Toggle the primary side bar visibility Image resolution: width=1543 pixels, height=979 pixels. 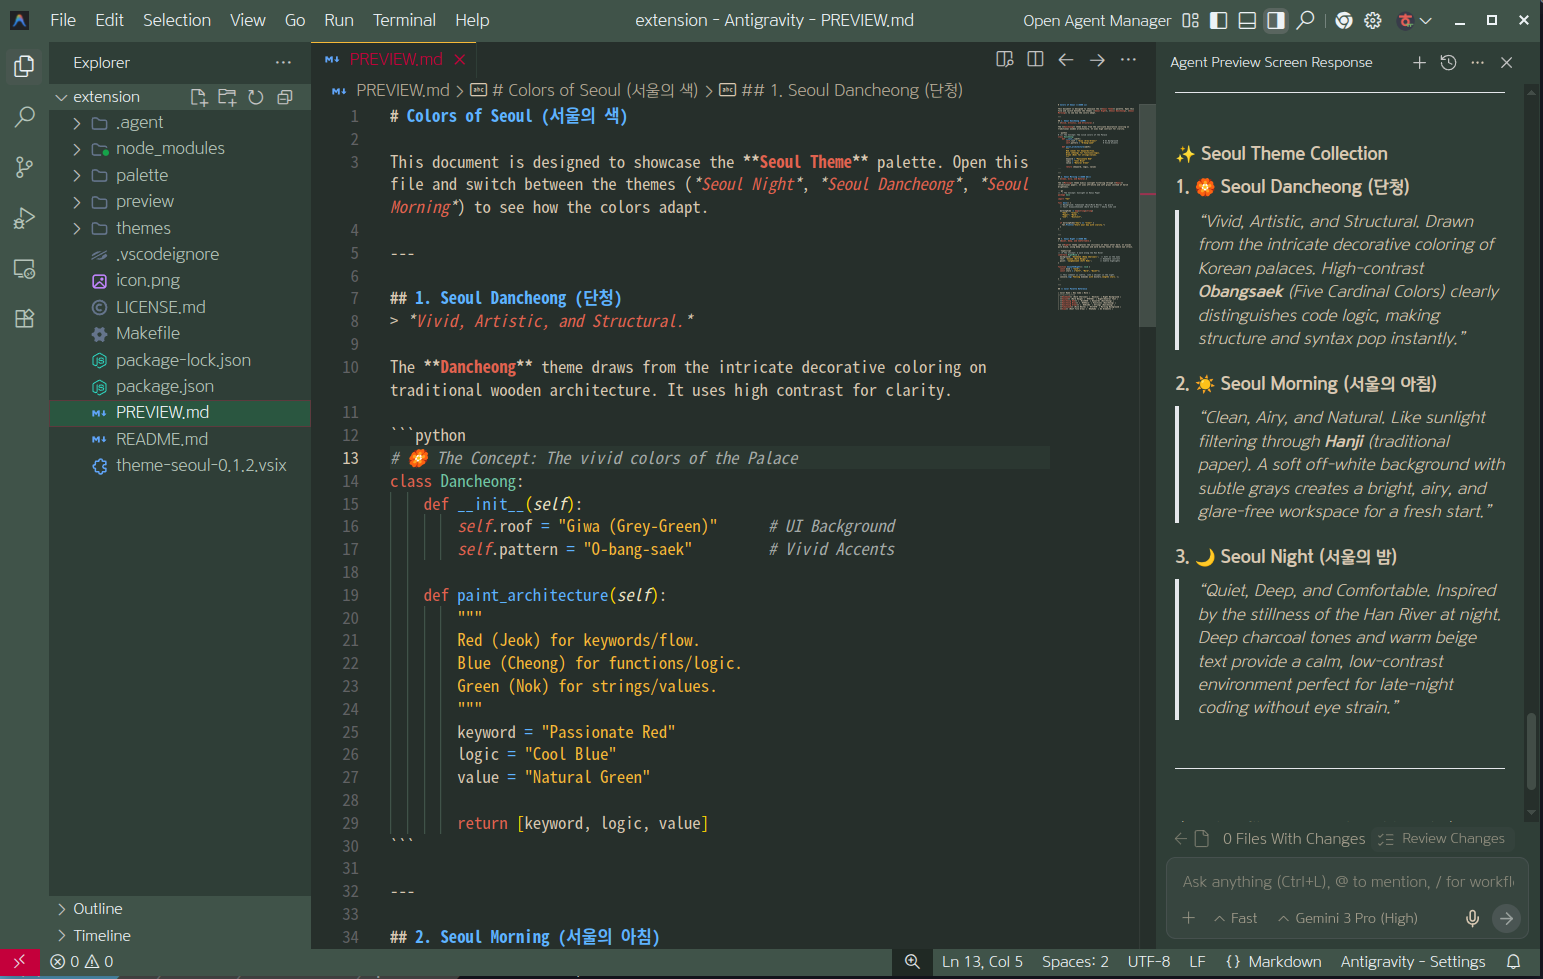click(x=1218, y=20)
